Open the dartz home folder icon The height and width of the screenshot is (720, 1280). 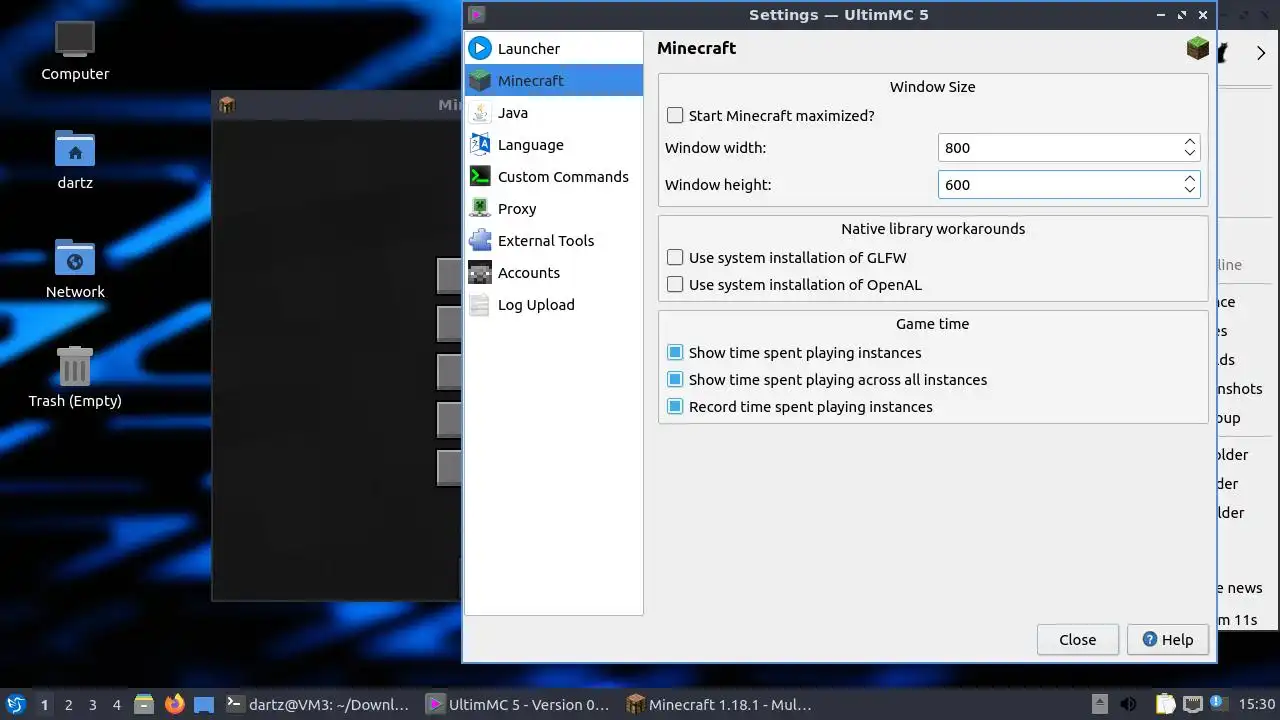tap(75, 160)
